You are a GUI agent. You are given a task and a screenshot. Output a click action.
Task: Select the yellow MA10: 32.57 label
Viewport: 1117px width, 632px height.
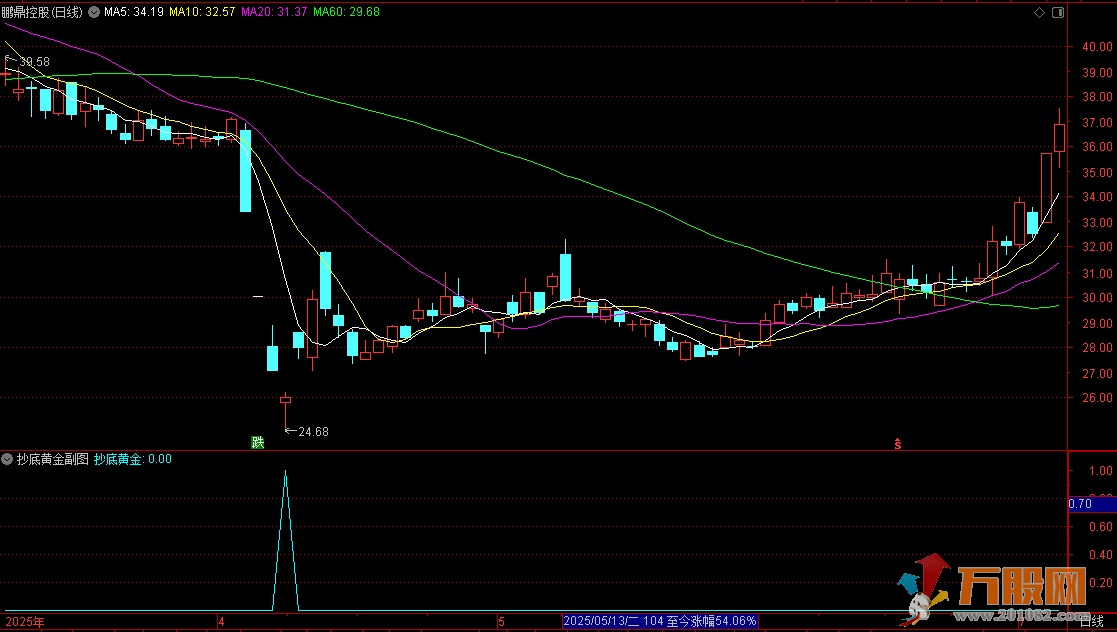pos(202,12)
